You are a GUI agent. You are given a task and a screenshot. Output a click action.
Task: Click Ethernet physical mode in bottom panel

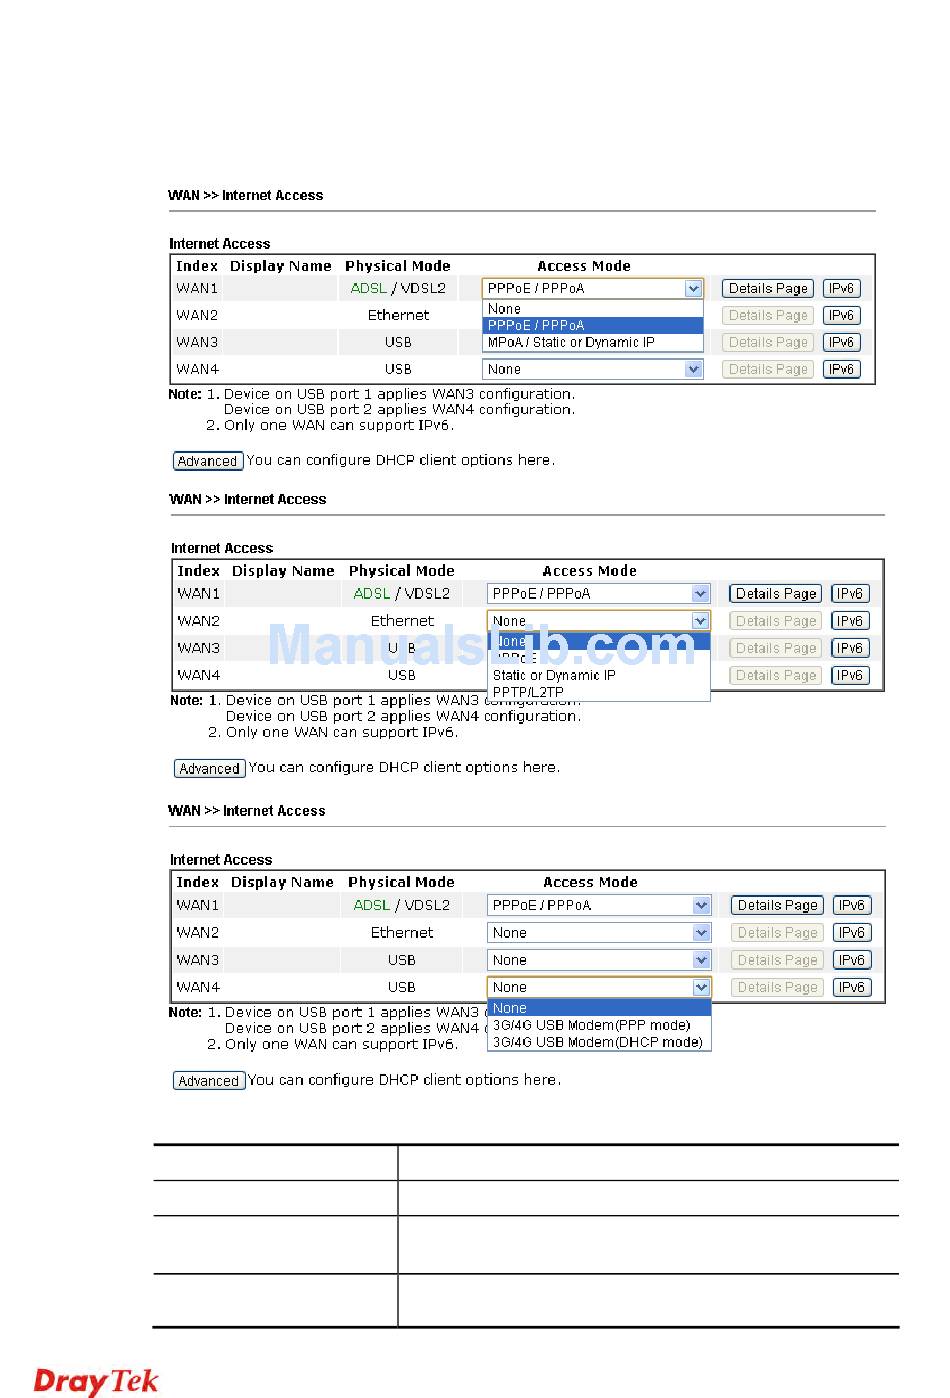tap(402, 933)
